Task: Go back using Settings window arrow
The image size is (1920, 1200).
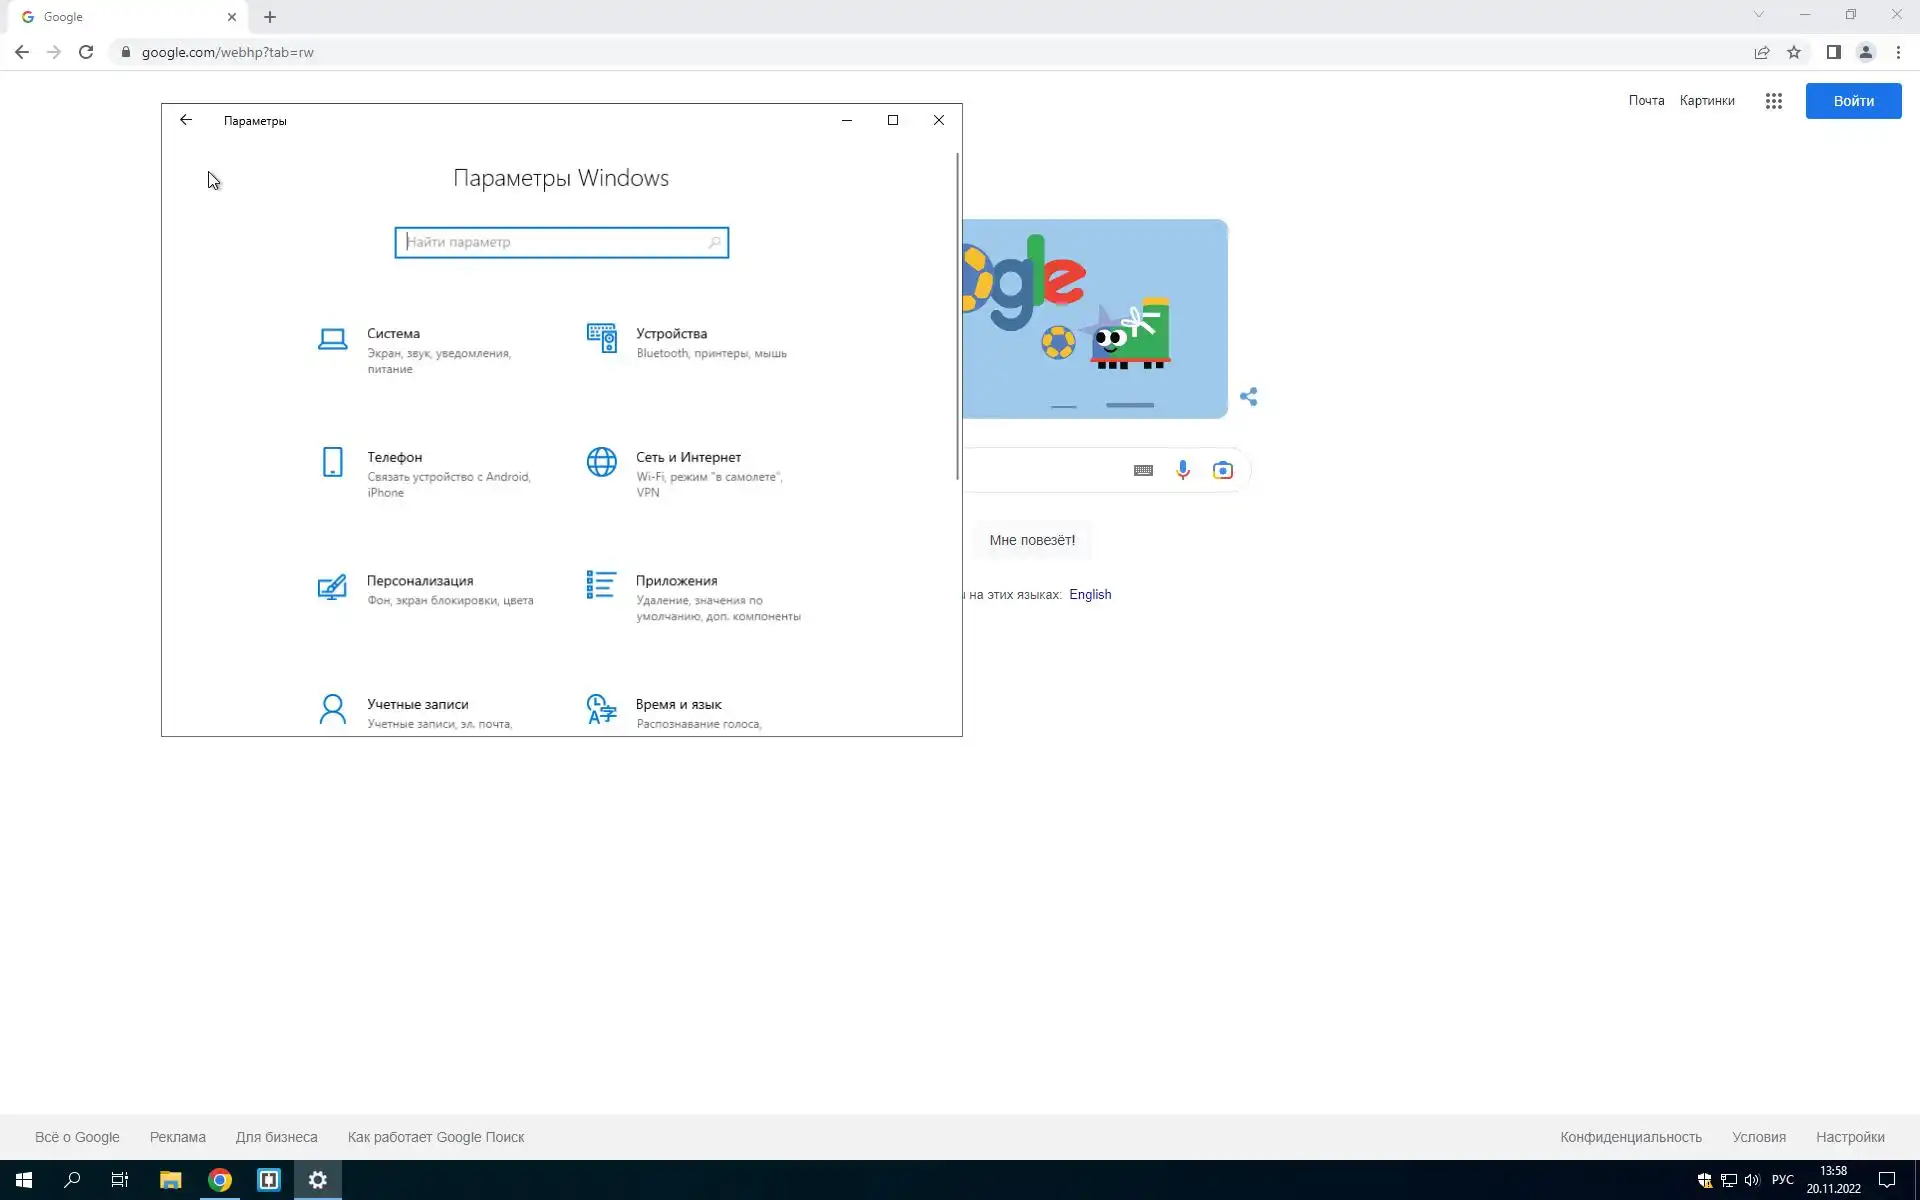Action: [x=186, y=120]
